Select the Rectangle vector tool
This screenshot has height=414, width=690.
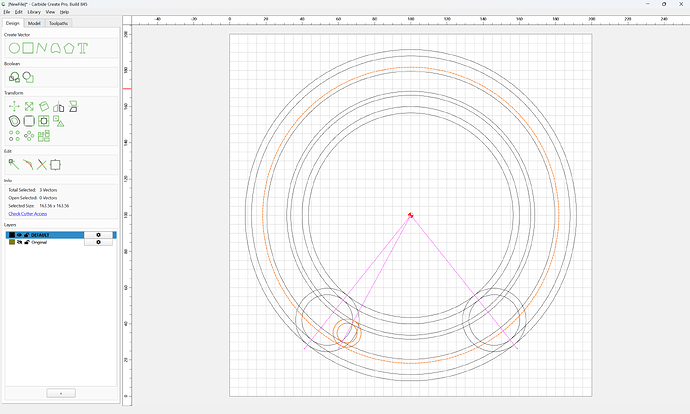28,48
